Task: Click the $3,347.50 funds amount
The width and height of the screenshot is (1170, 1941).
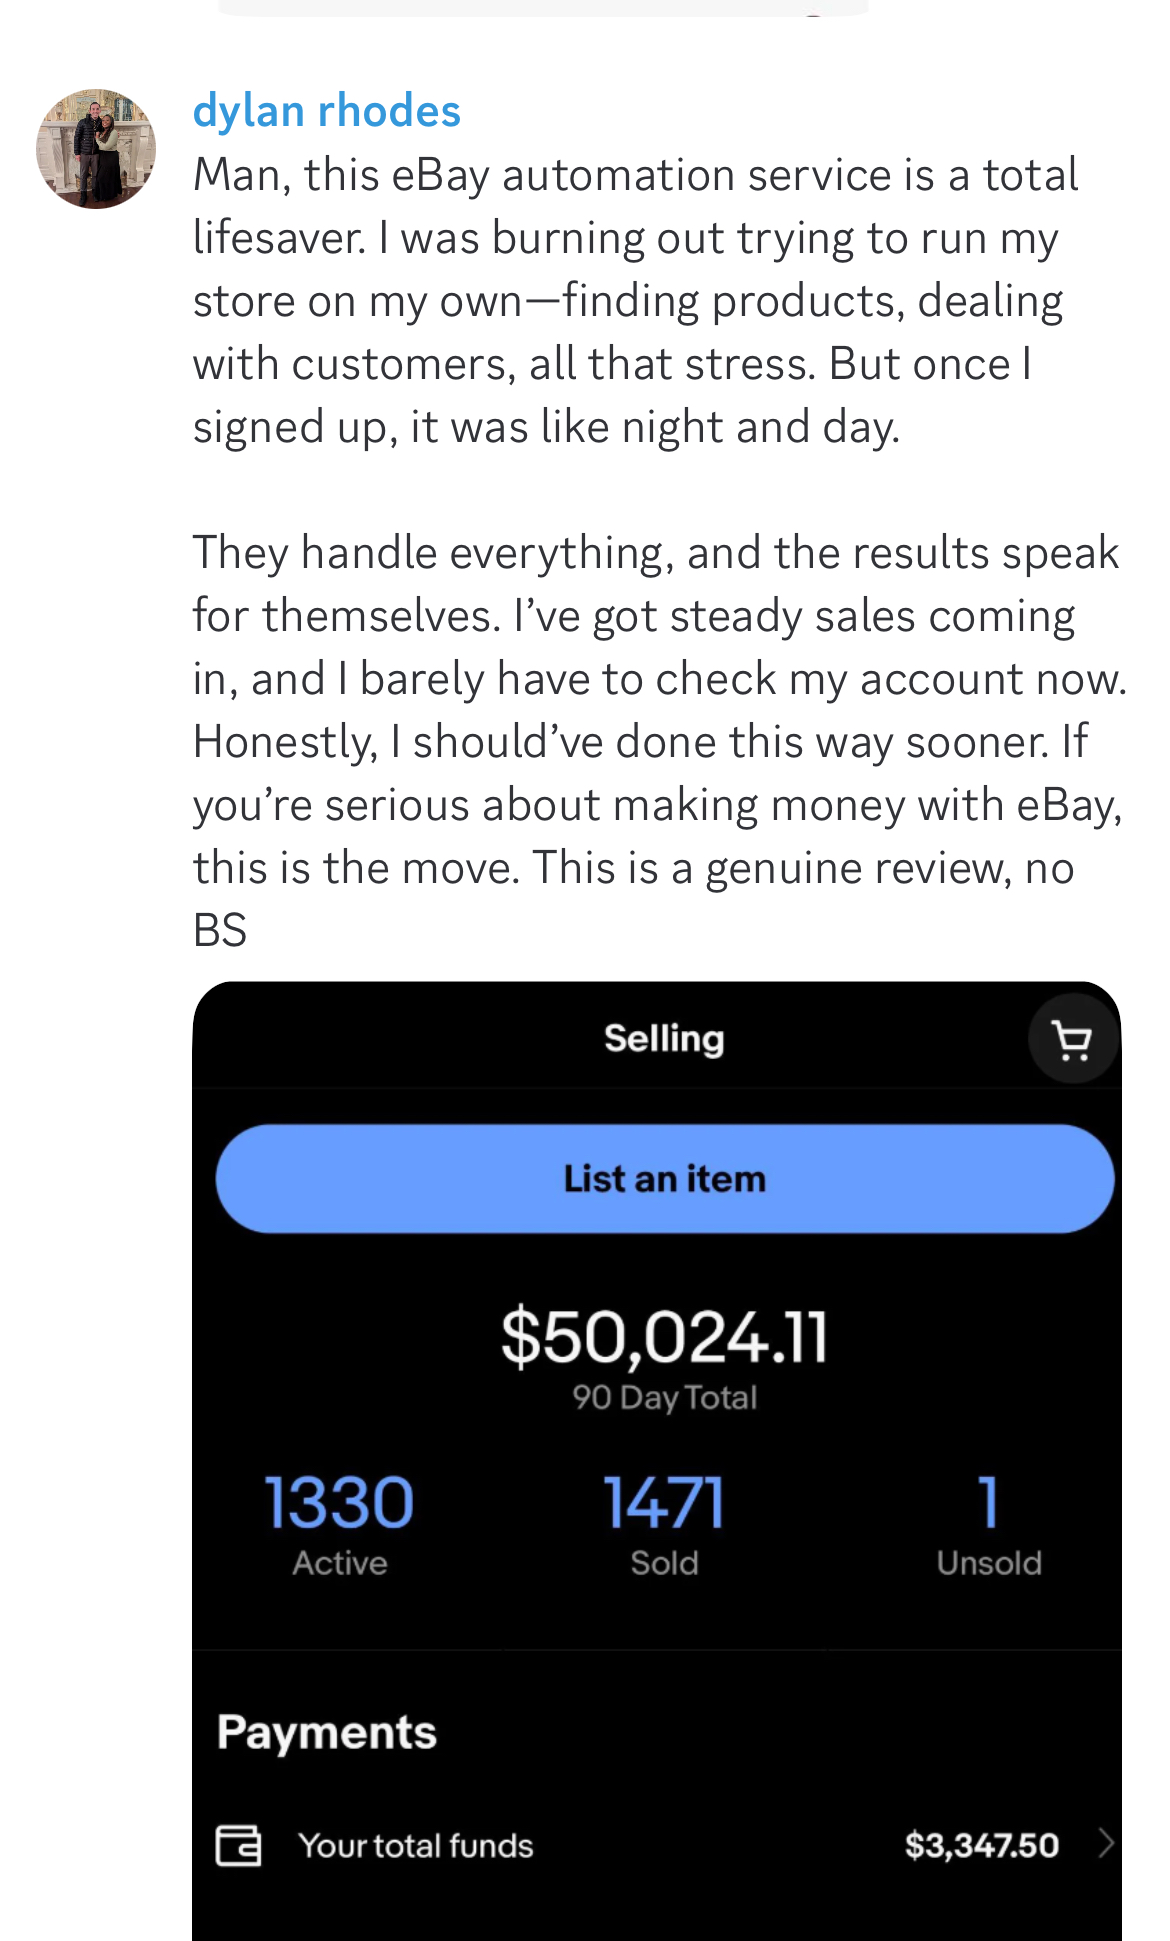Action: point(981,1846)
